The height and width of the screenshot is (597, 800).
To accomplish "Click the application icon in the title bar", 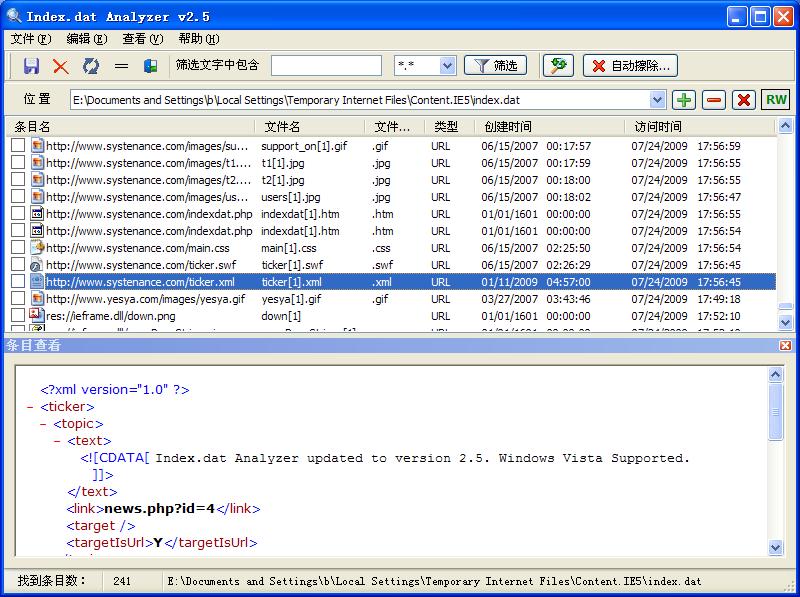I will pyautogui.click(x=14, y=16).
